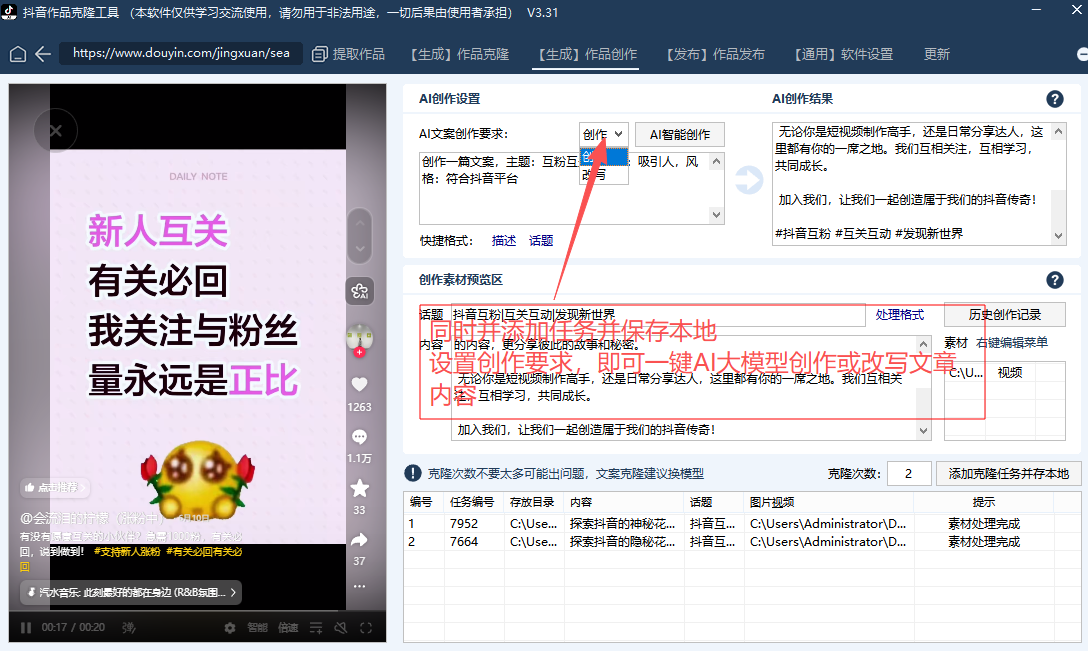The image size is (1088, 651).
Task: Favorite the video with star icon
Action: click(x=359, y=489)
